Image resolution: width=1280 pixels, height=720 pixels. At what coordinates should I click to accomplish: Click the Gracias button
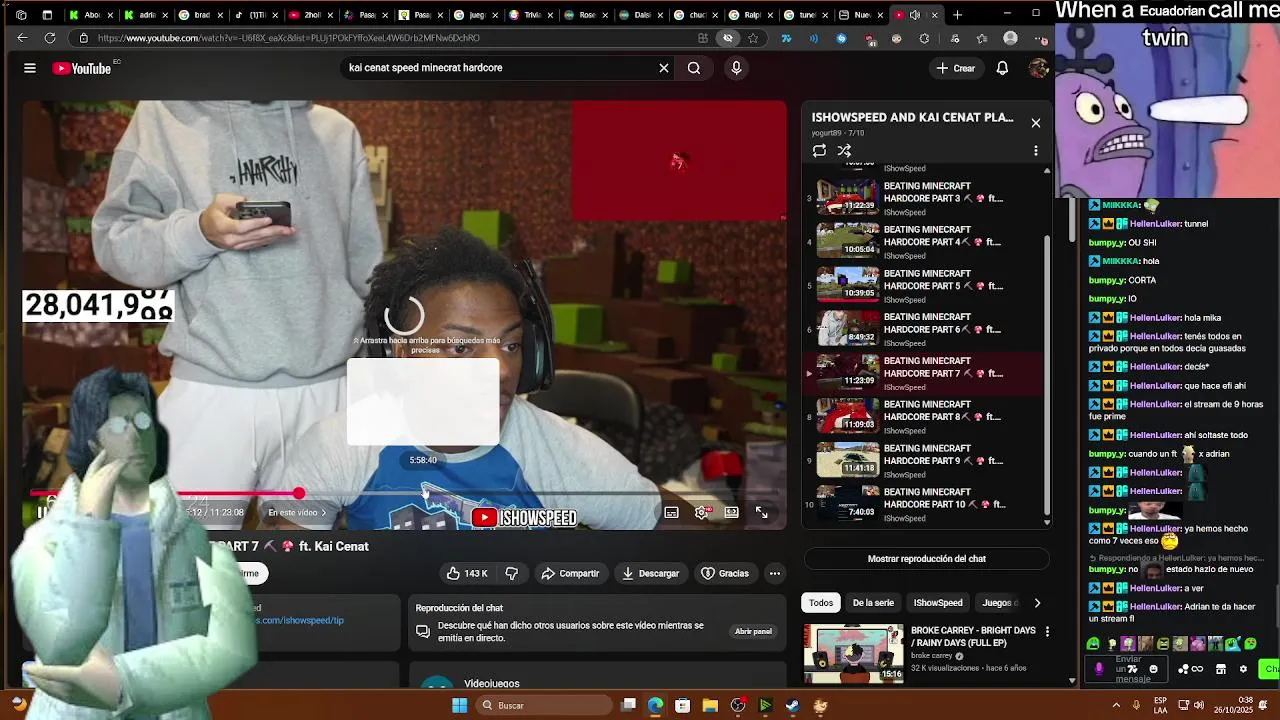click(725, 573)
